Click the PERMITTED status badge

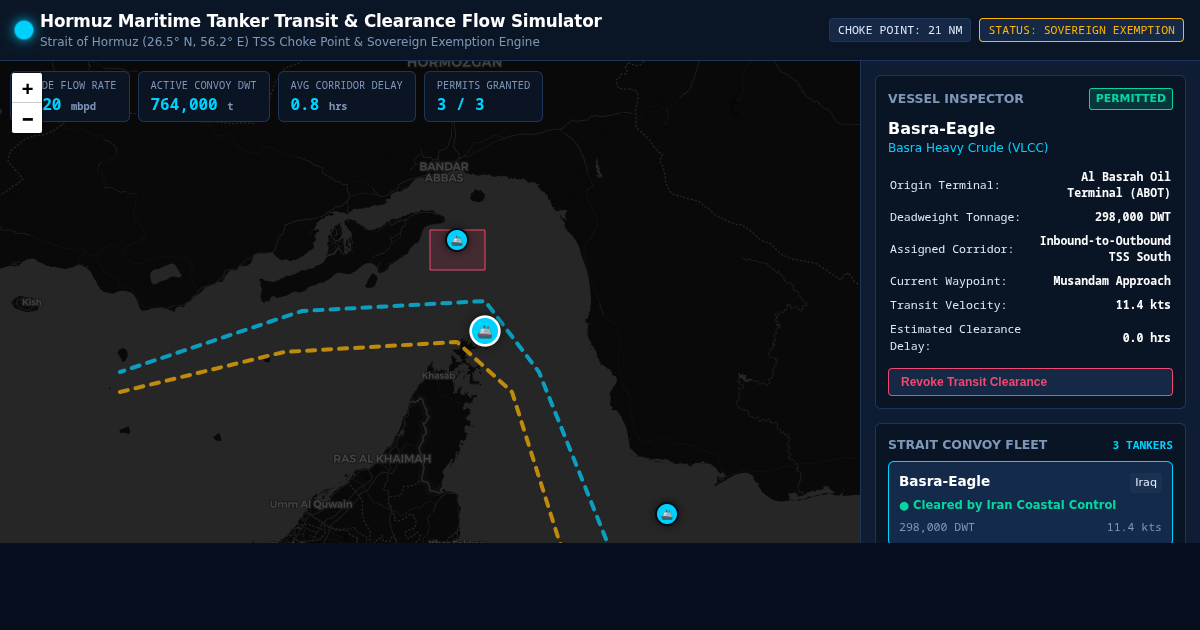(1130, 99)
